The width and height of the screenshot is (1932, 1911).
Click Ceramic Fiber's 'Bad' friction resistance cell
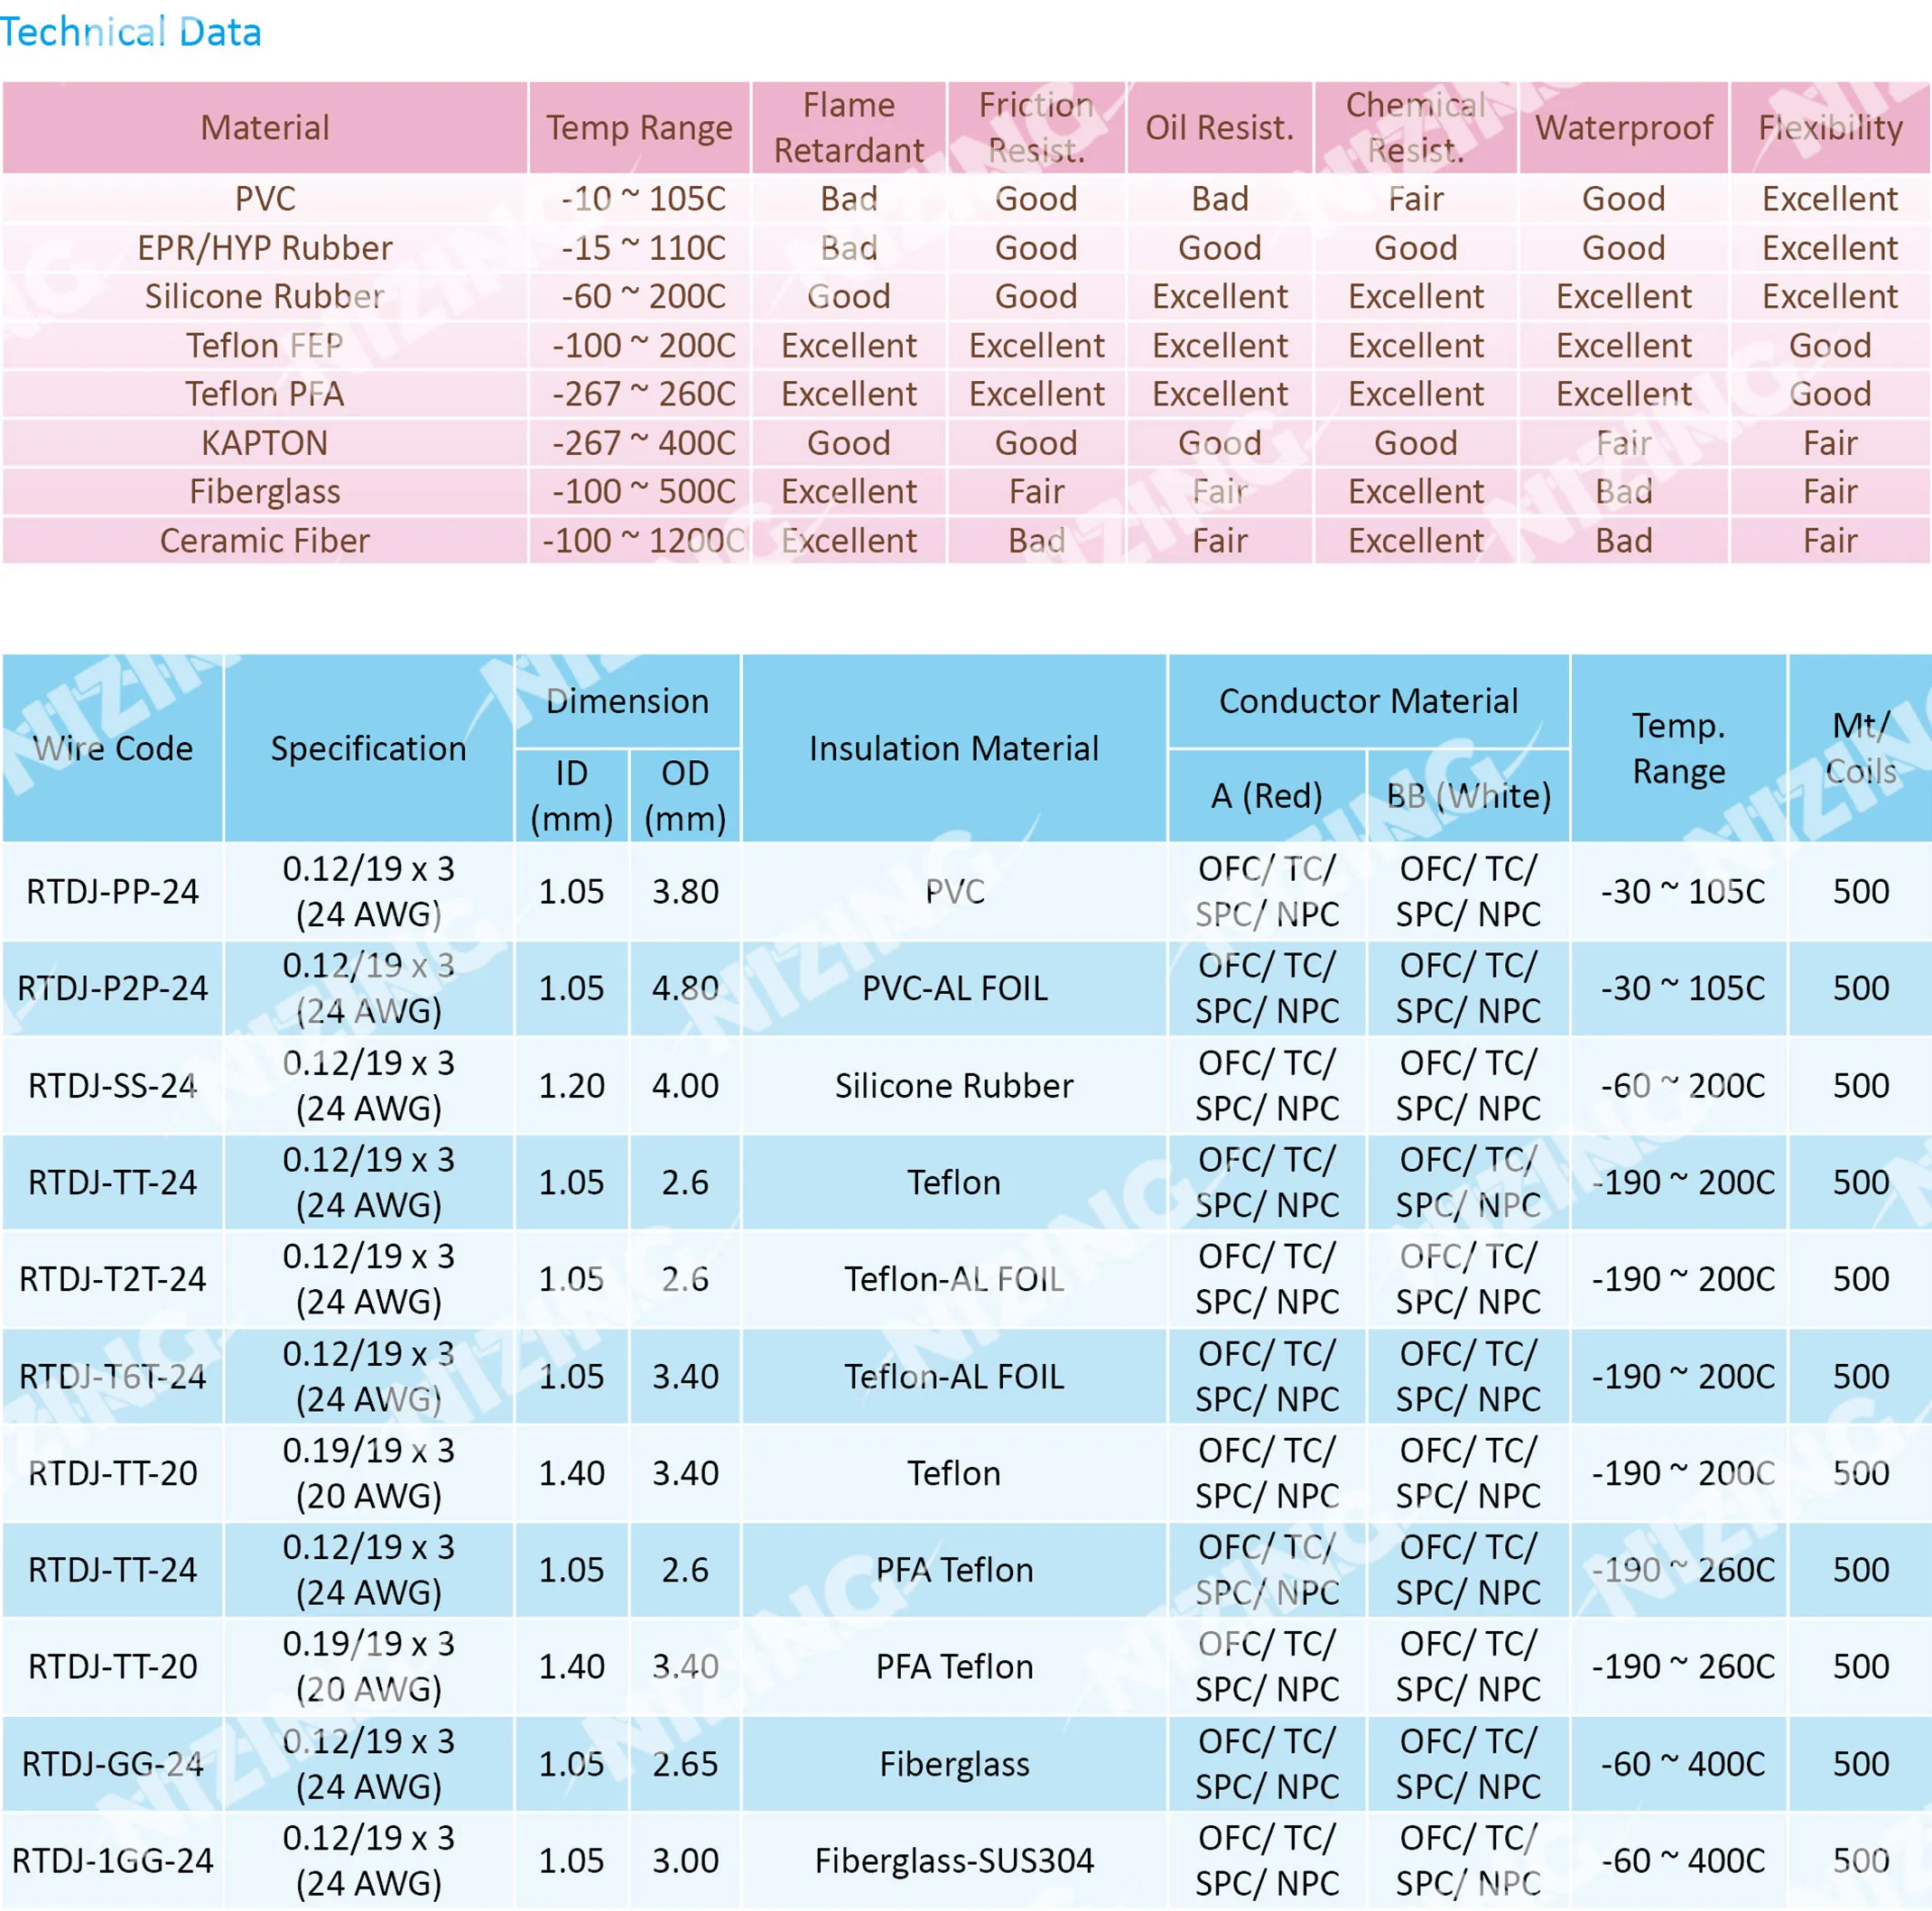click(1036, 541)
